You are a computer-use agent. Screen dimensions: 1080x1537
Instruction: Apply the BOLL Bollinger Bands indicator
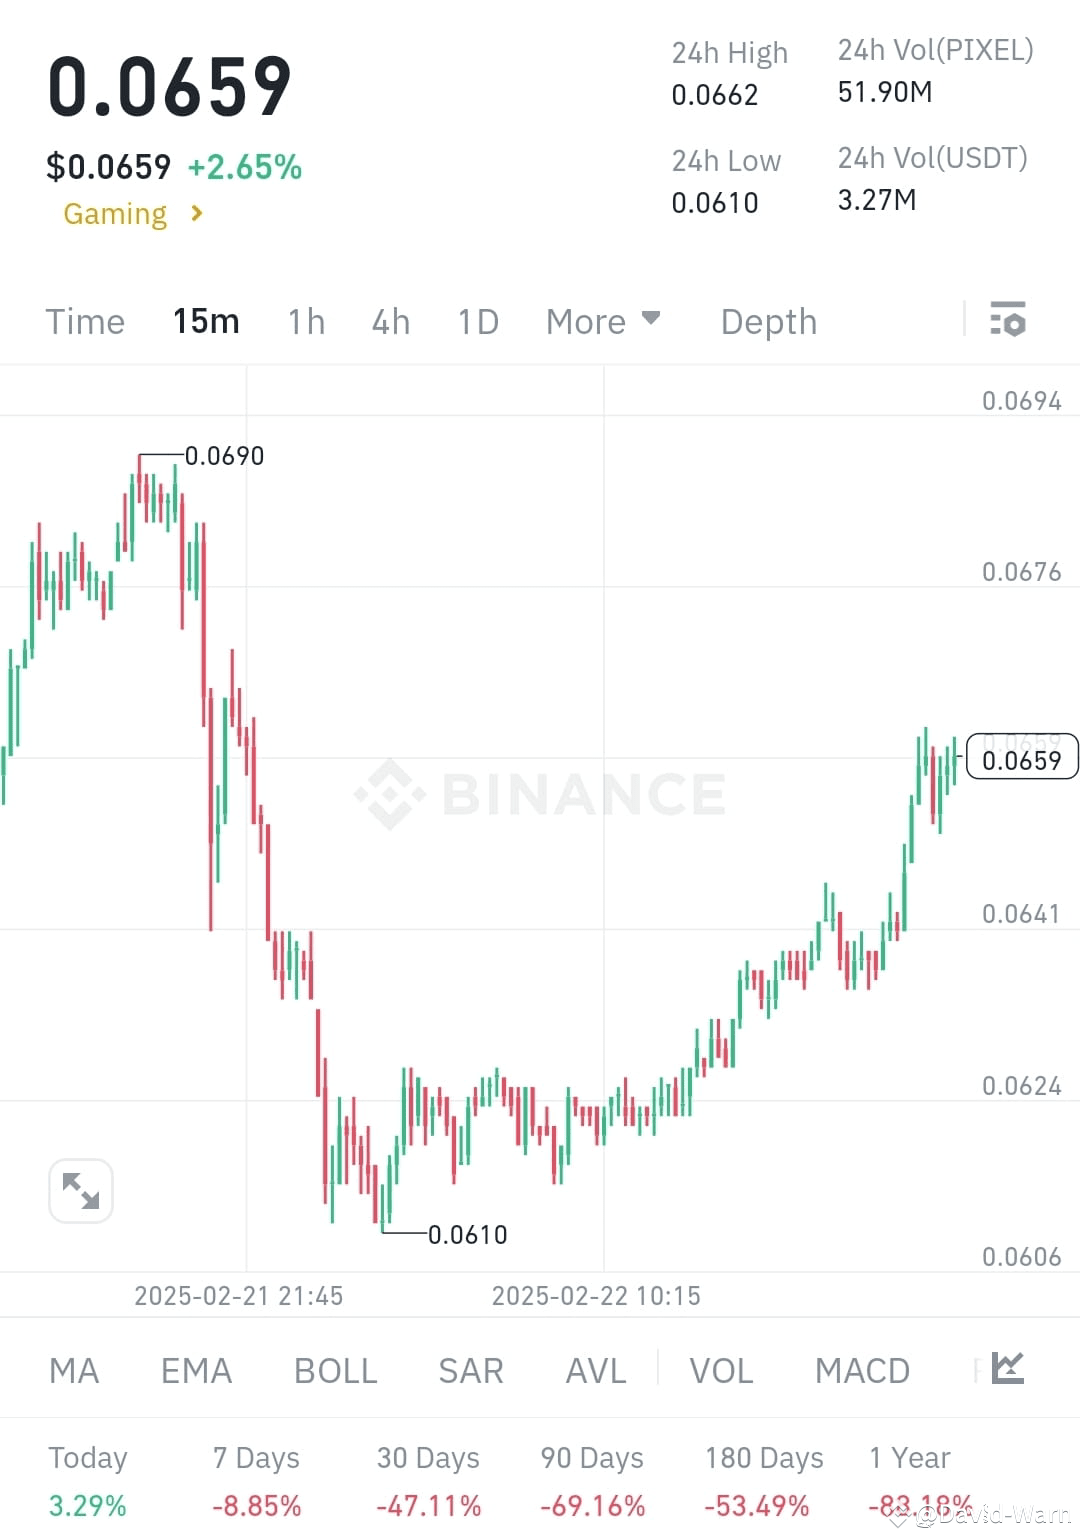click(x=334, y=1371)
